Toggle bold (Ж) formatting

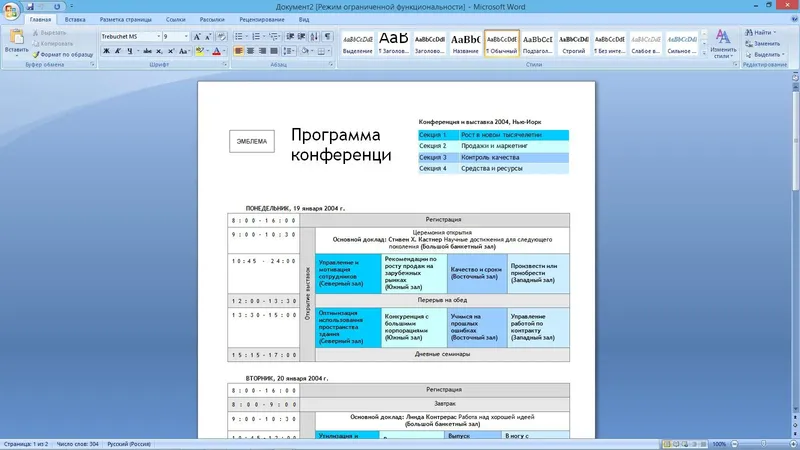click(106, 51)
